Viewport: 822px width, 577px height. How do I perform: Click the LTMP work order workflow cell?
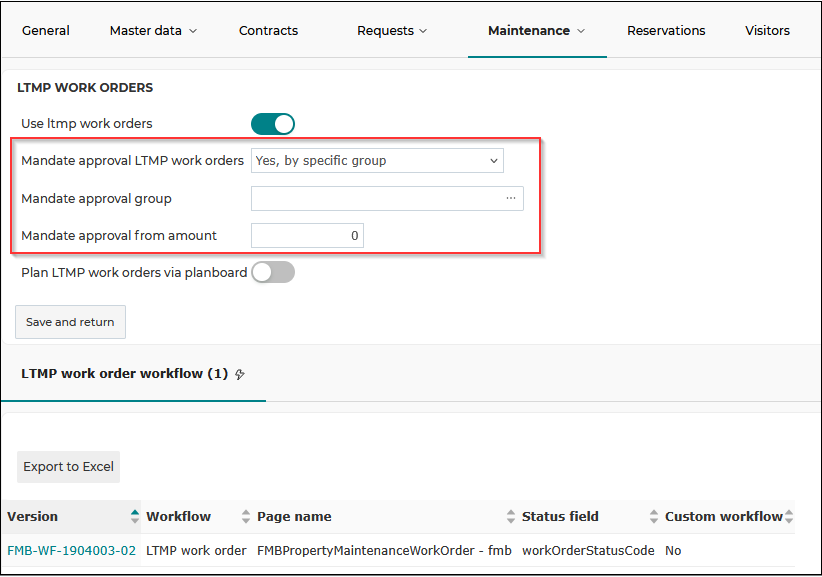pyautogui.click(x=196, y=550)
